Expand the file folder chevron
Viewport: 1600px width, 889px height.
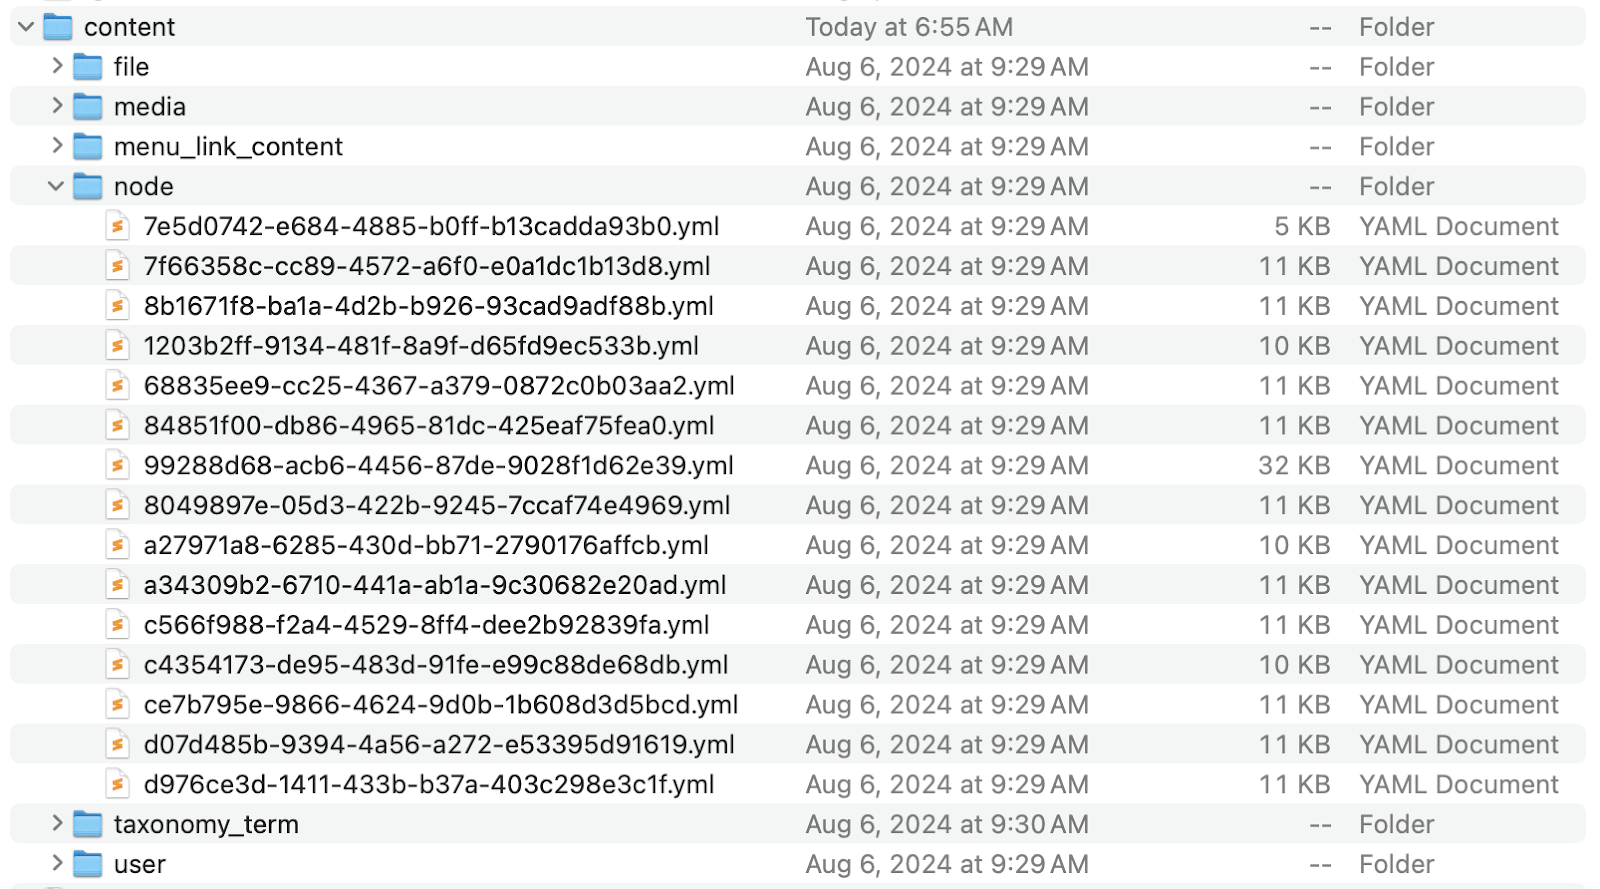coord(57,66)
